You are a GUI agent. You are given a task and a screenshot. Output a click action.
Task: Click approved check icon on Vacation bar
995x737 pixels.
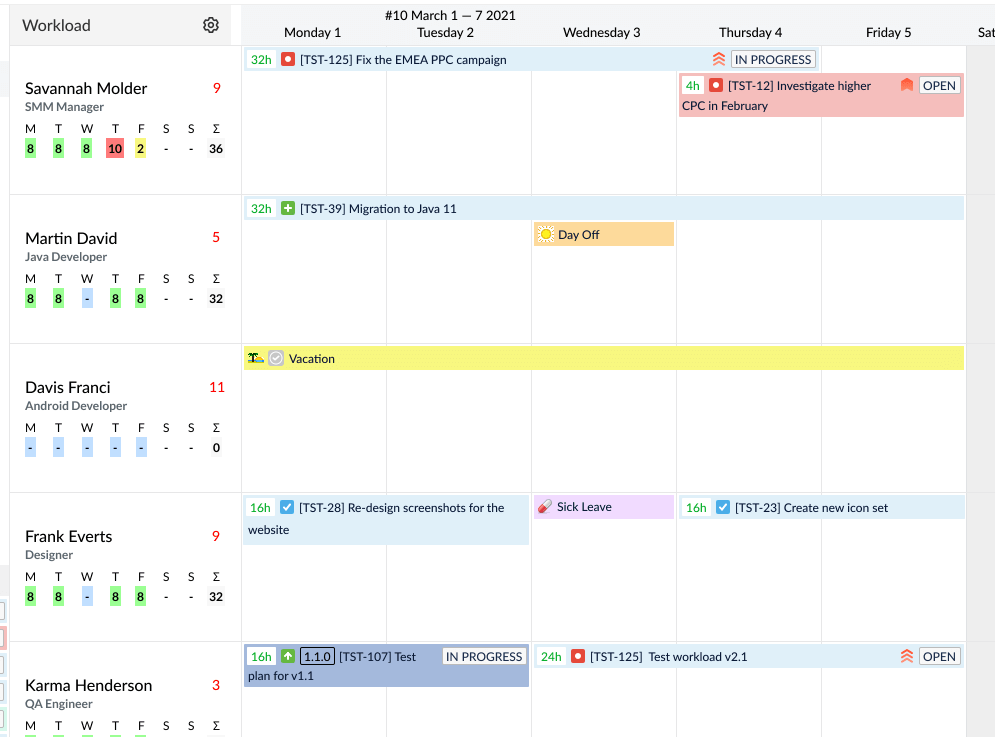click(276, 358)
